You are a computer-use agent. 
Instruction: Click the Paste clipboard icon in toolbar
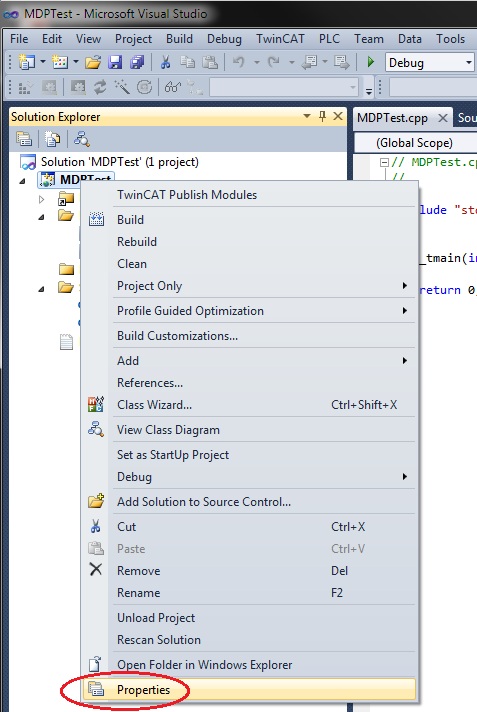210,62
